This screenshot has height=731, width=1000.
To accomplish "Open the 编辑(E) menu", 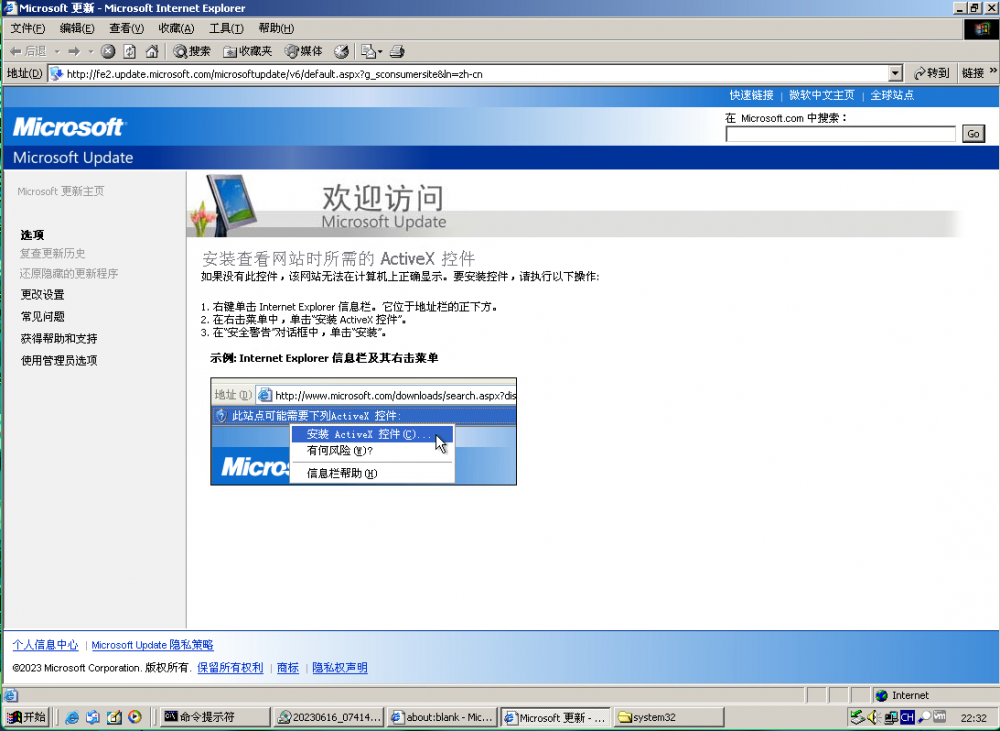I will (77, 28).
